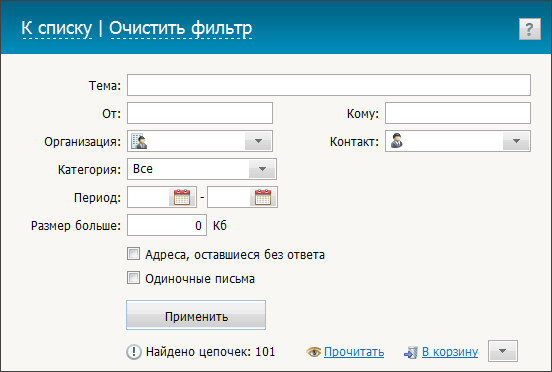Open the period start date calendar
This screenshot has height=372, width=552.
tap(182, 197)
